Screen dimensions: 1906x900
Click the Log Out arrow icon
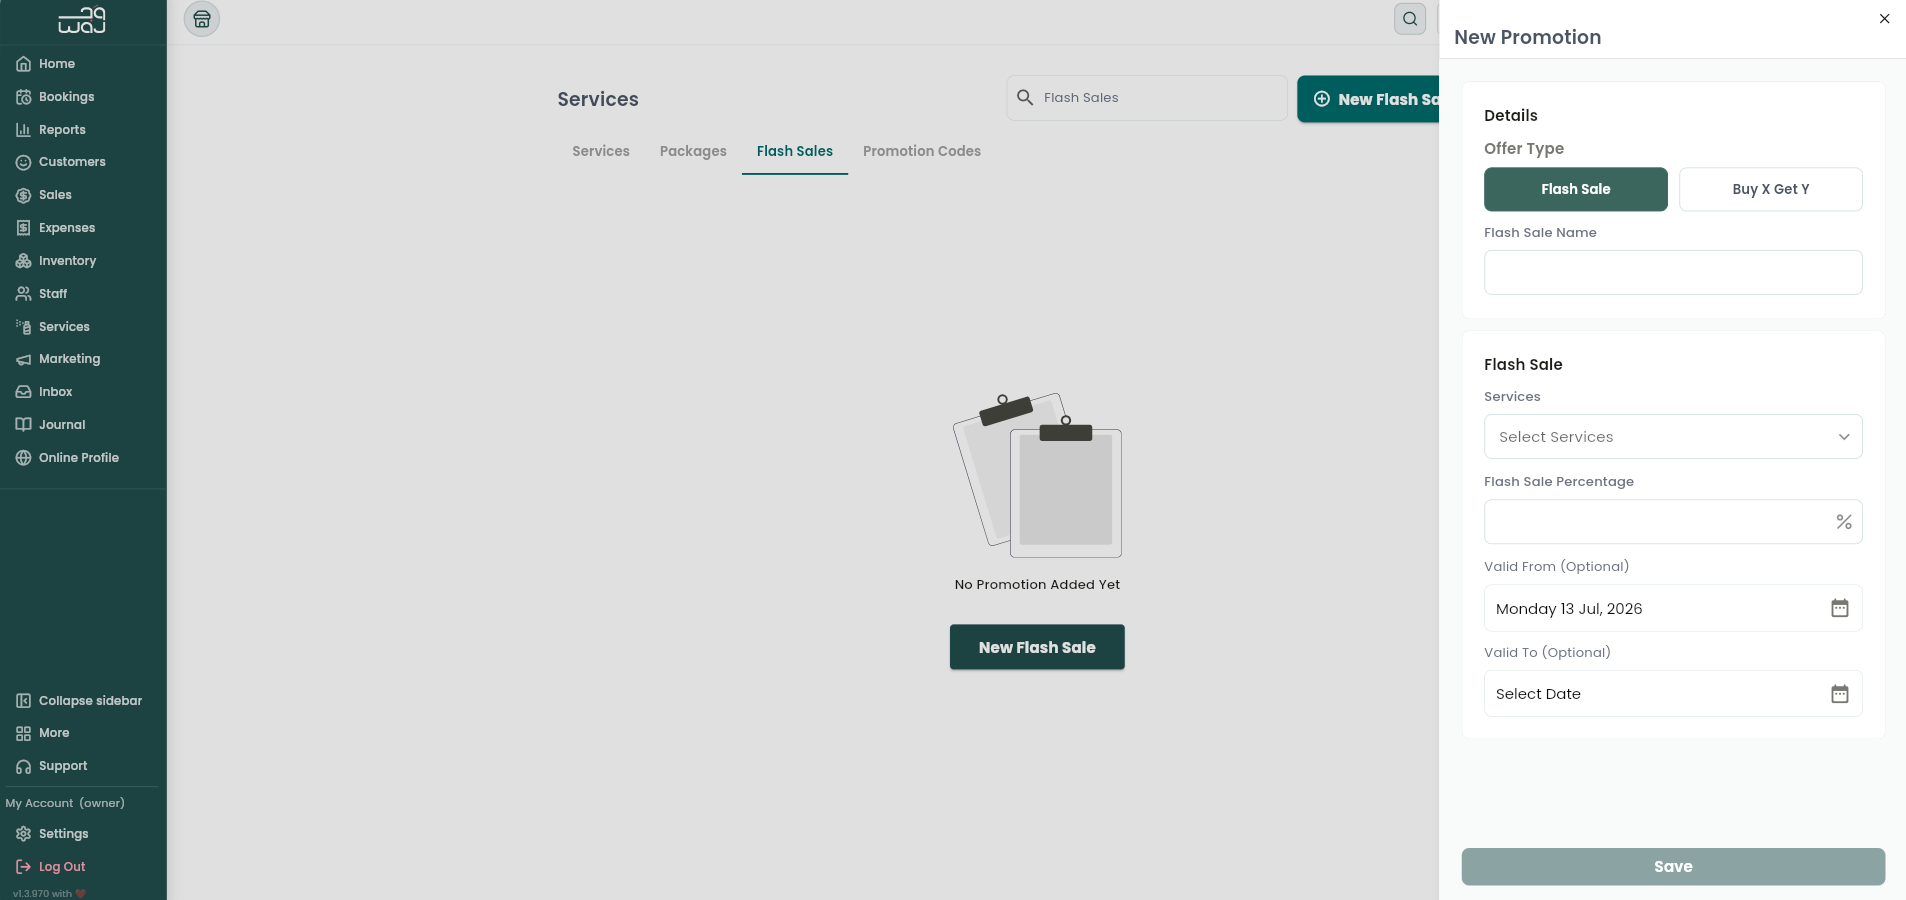(x=23, y=867)
